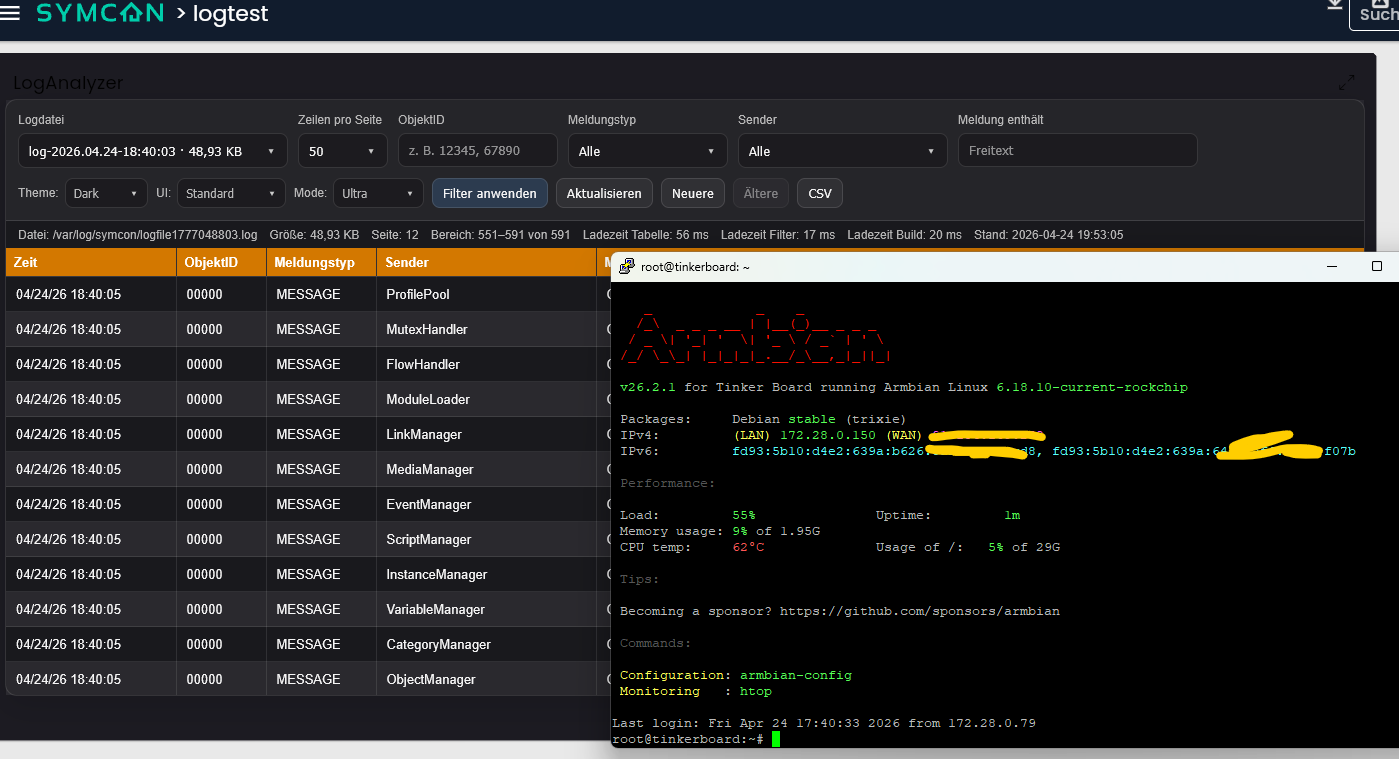Click the PuTTY icon in the terminal title bar
This screenshot has width=1399, height=759.
[627, 267]
